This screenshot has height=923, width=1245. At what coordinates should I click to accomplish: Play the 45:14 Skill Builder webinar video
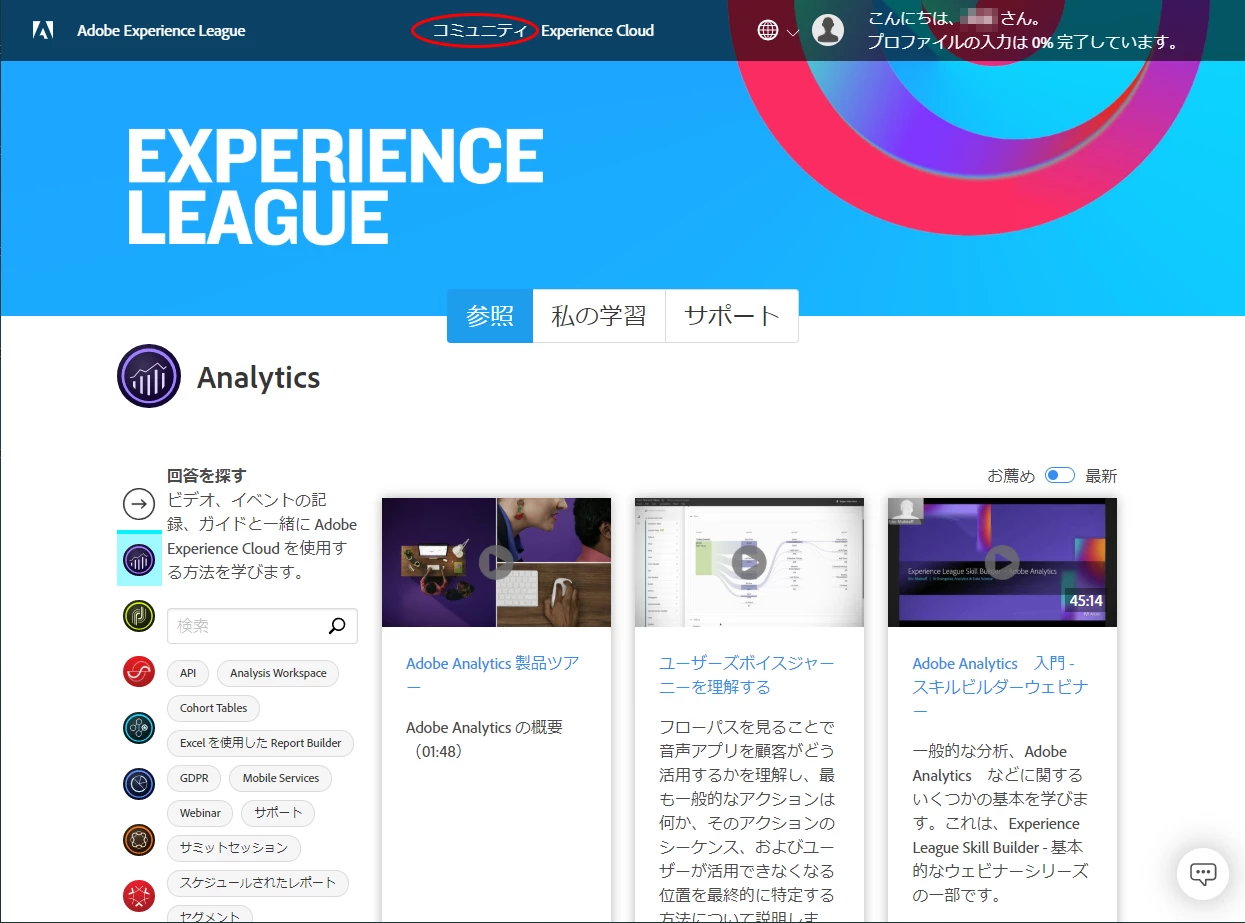tap(1002, 562)
